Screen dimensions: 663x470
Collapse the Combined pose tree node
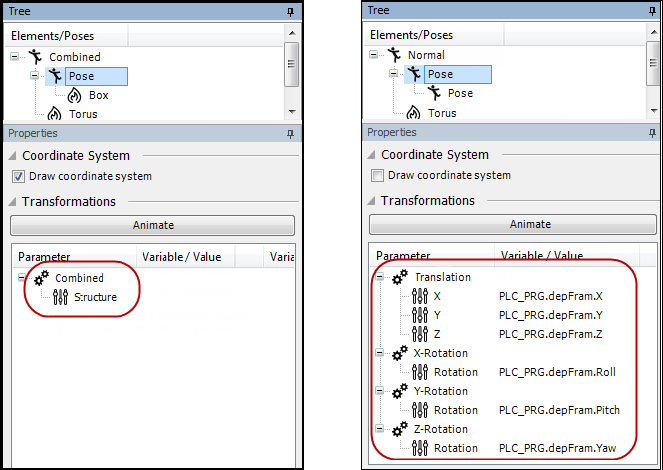tap(15, 57)
